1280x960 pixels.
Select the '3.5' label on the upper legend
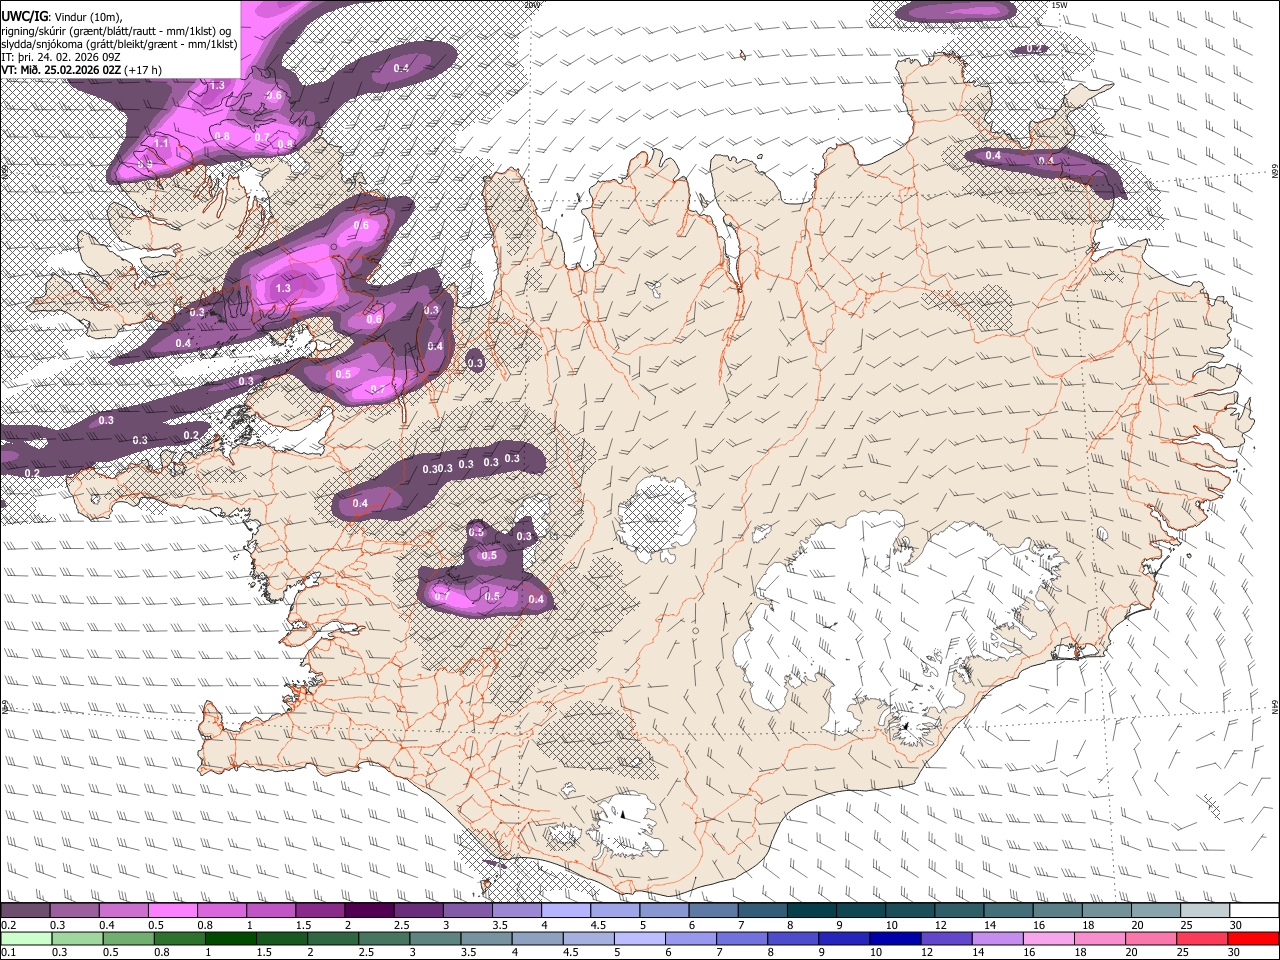click(499, 925)
